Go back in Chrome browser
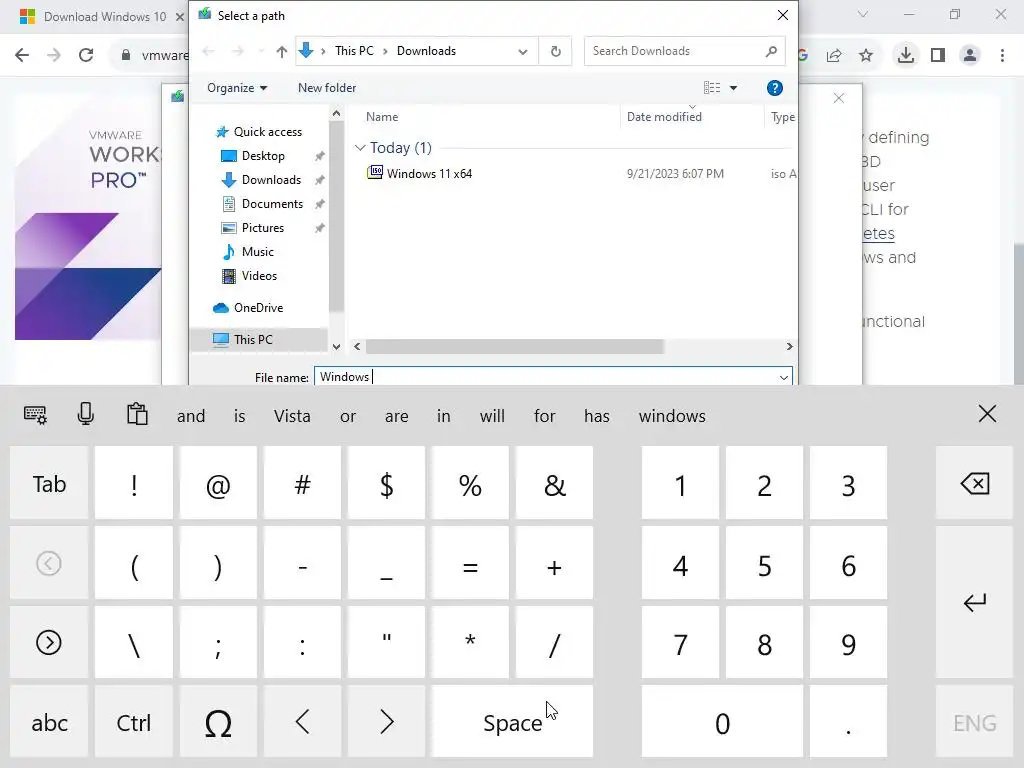This screenshot has width=1024, height=768. pos(22,55)
